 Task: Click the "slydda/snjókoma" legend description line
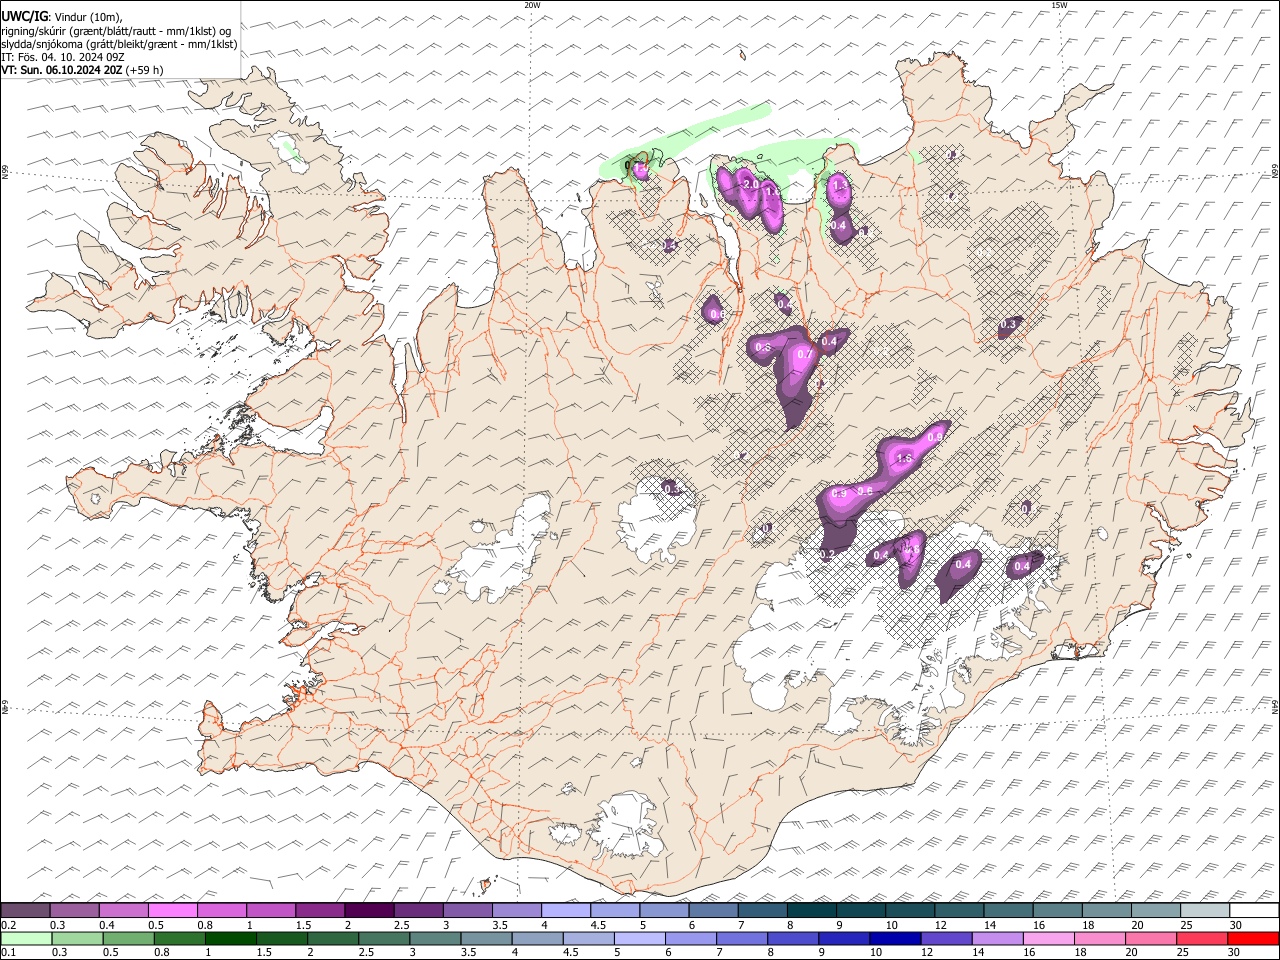[119, 43]
